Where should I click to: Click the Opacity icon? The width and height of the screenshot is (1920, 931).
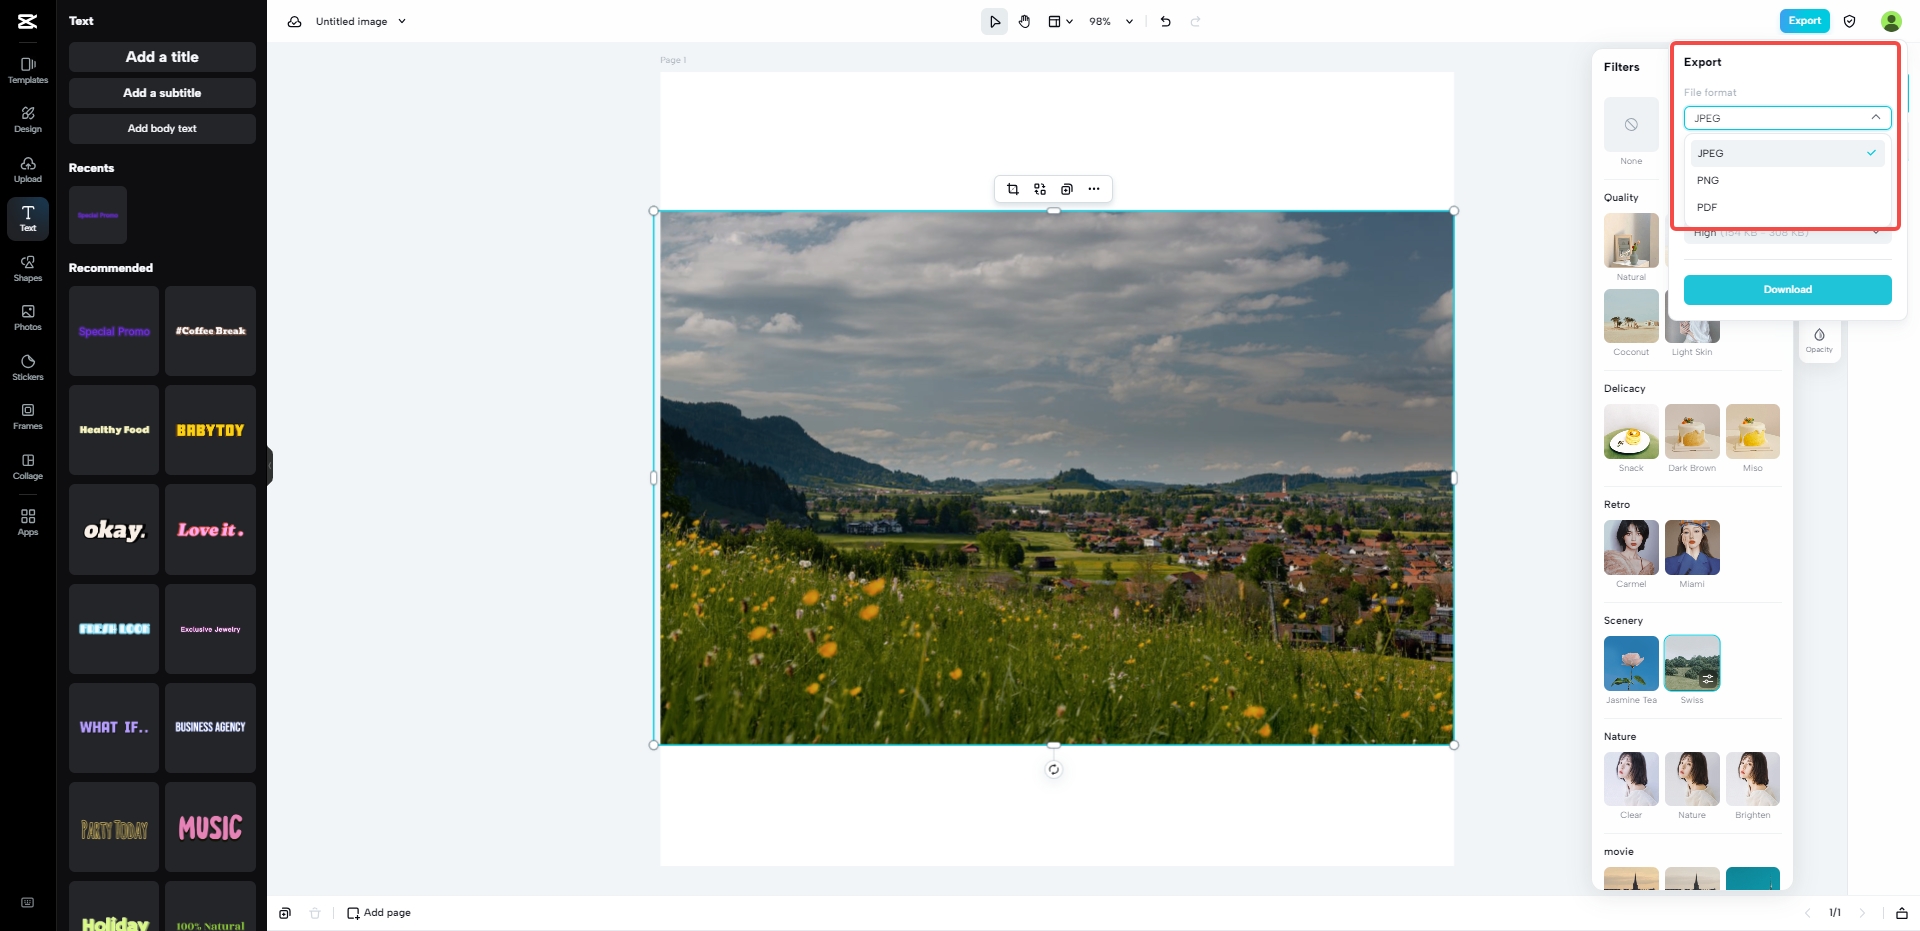[x=1820, y=340]
